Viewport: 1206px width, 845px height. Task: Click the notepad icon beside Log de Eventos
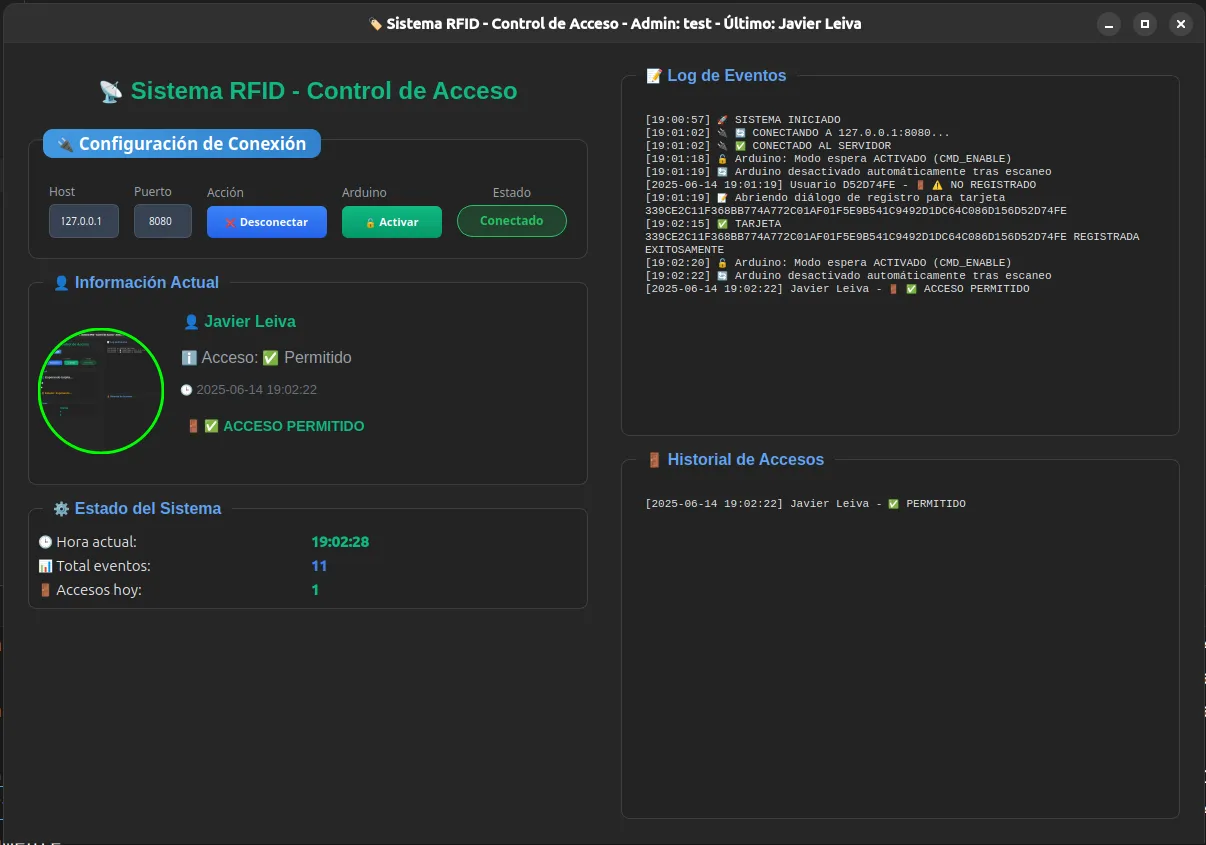pos(654,76)
